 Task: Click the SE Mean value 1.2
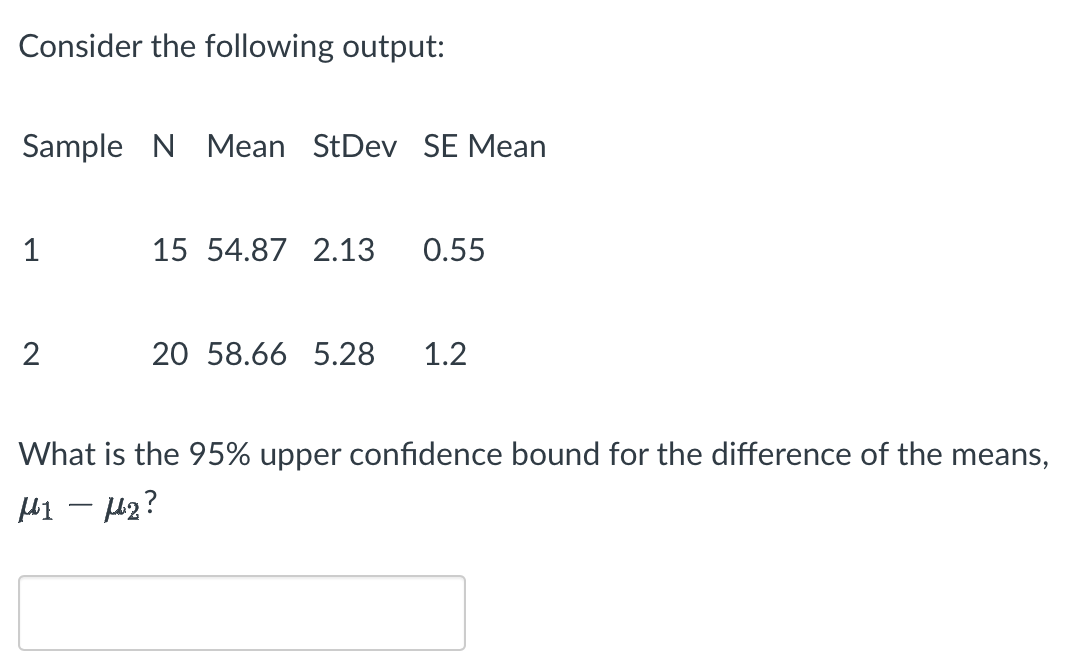point(446,354)
